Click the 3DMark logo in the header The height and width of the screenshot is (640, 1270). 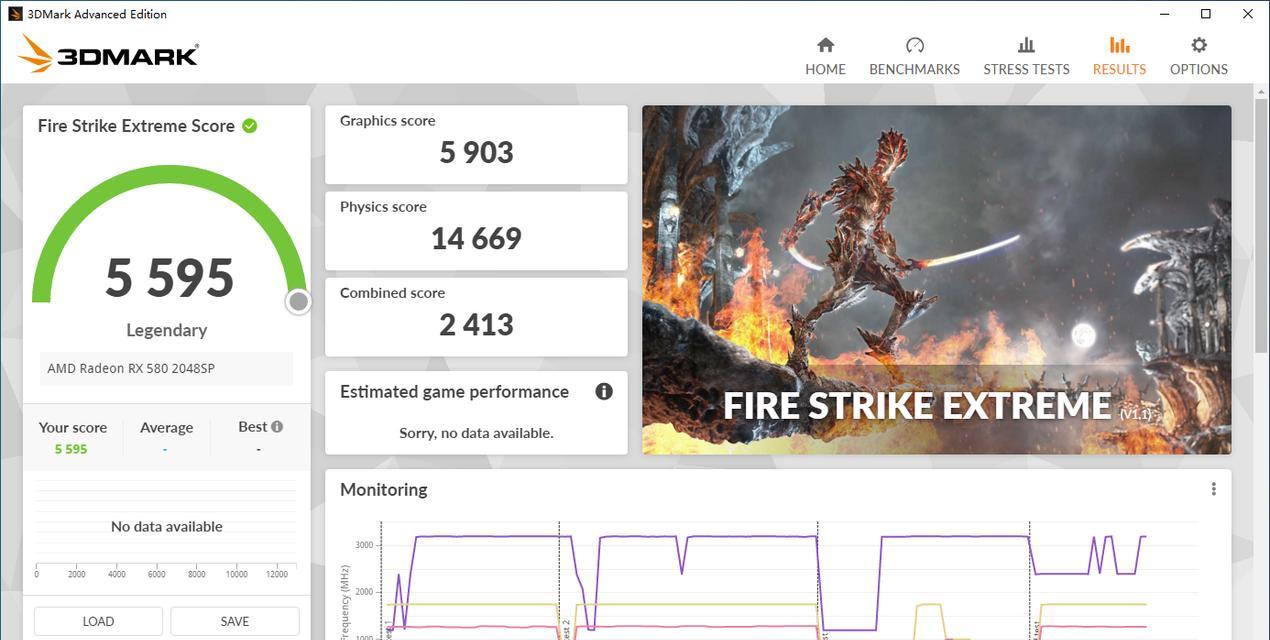108,54
